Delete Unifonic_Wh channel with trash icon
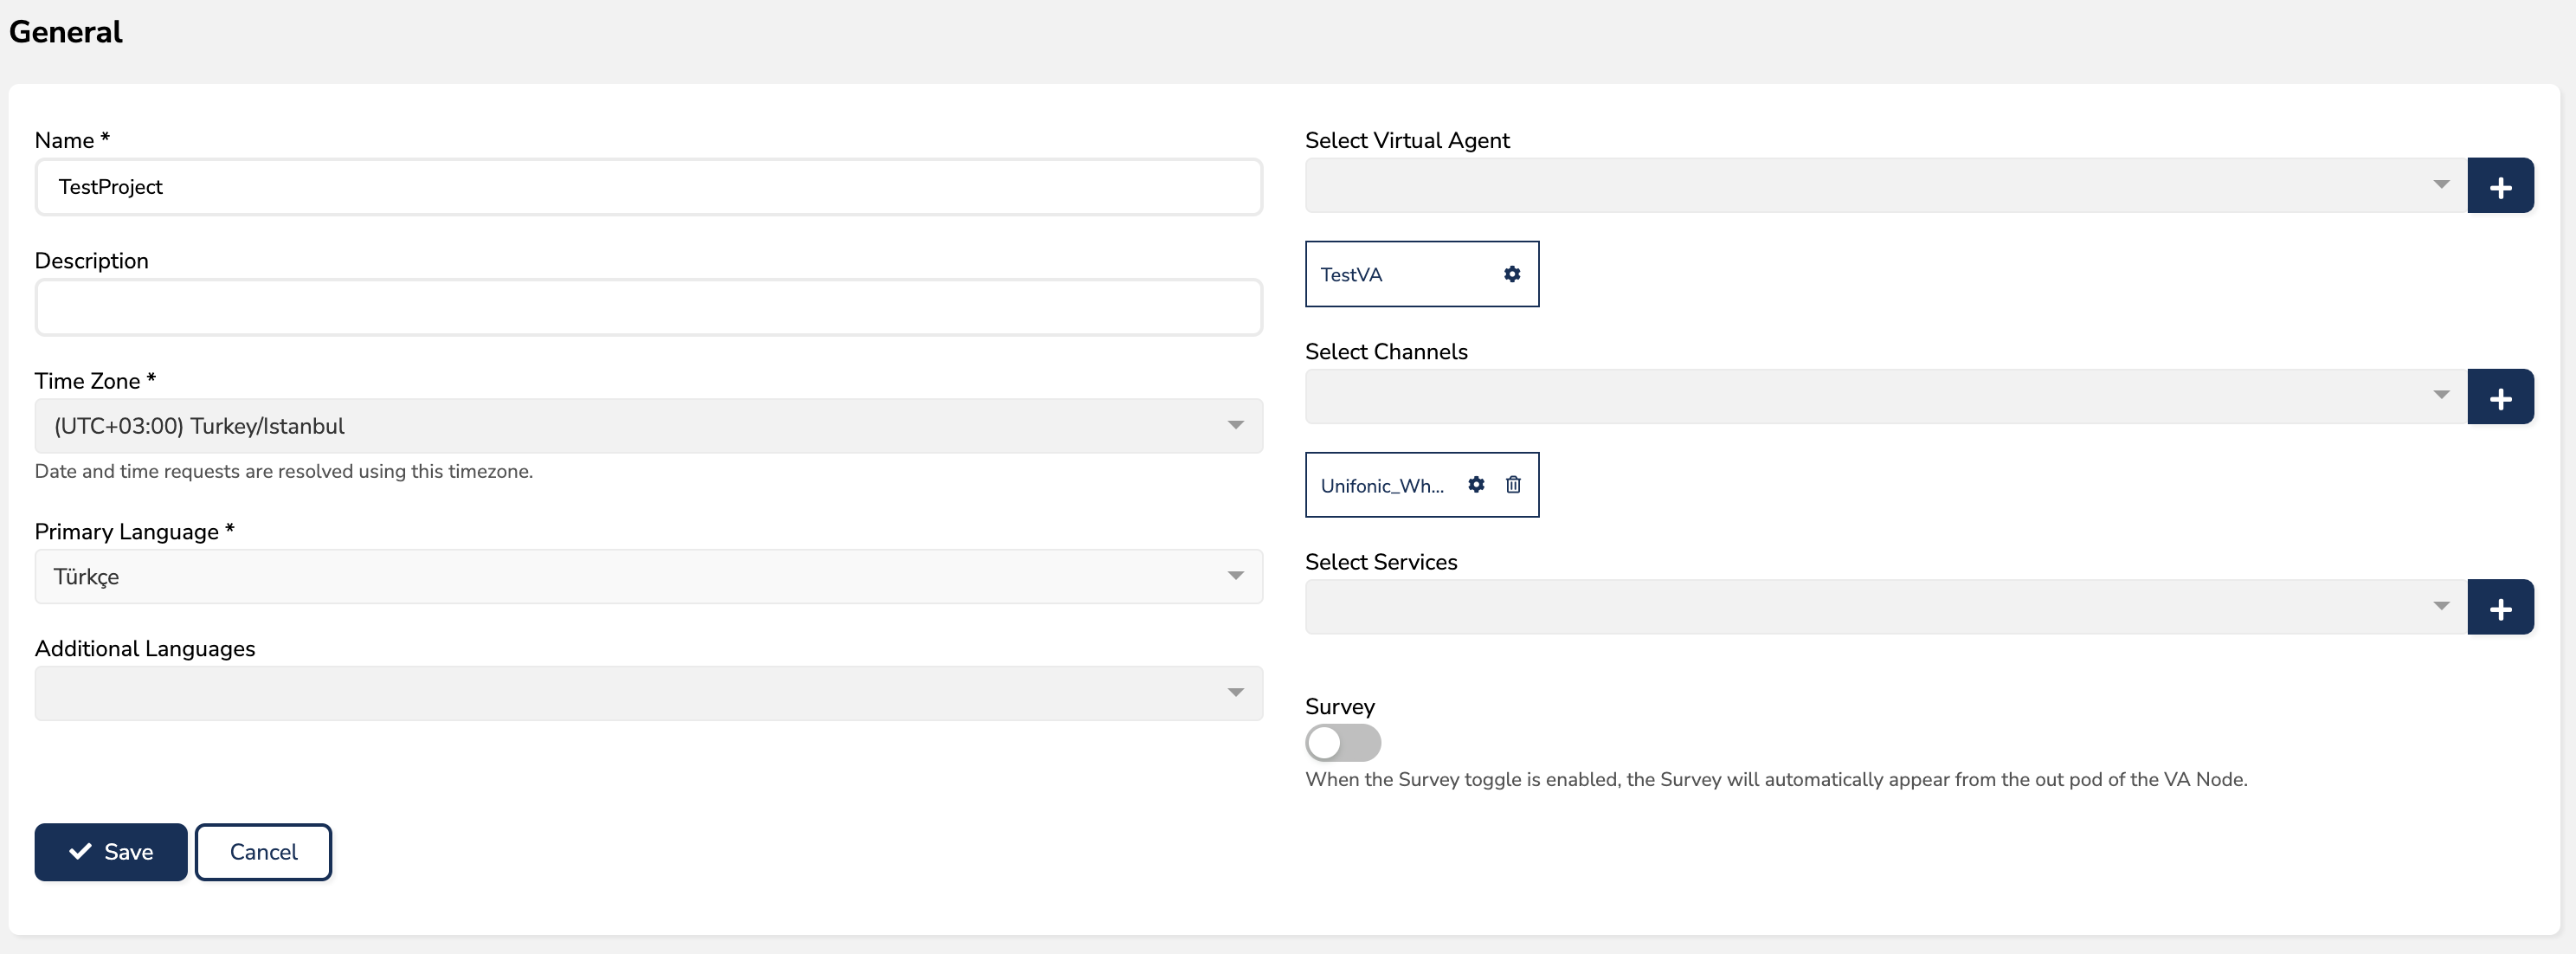 pyautogui.click(x=1512, y=485)
